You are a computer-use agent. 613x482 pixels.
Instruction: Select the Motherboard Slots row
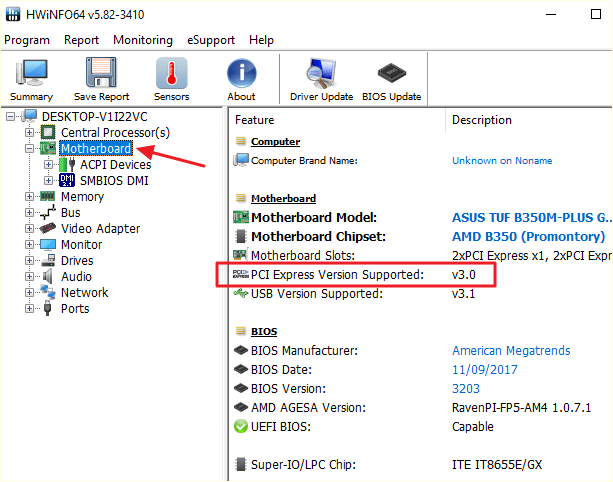point(421,255)
